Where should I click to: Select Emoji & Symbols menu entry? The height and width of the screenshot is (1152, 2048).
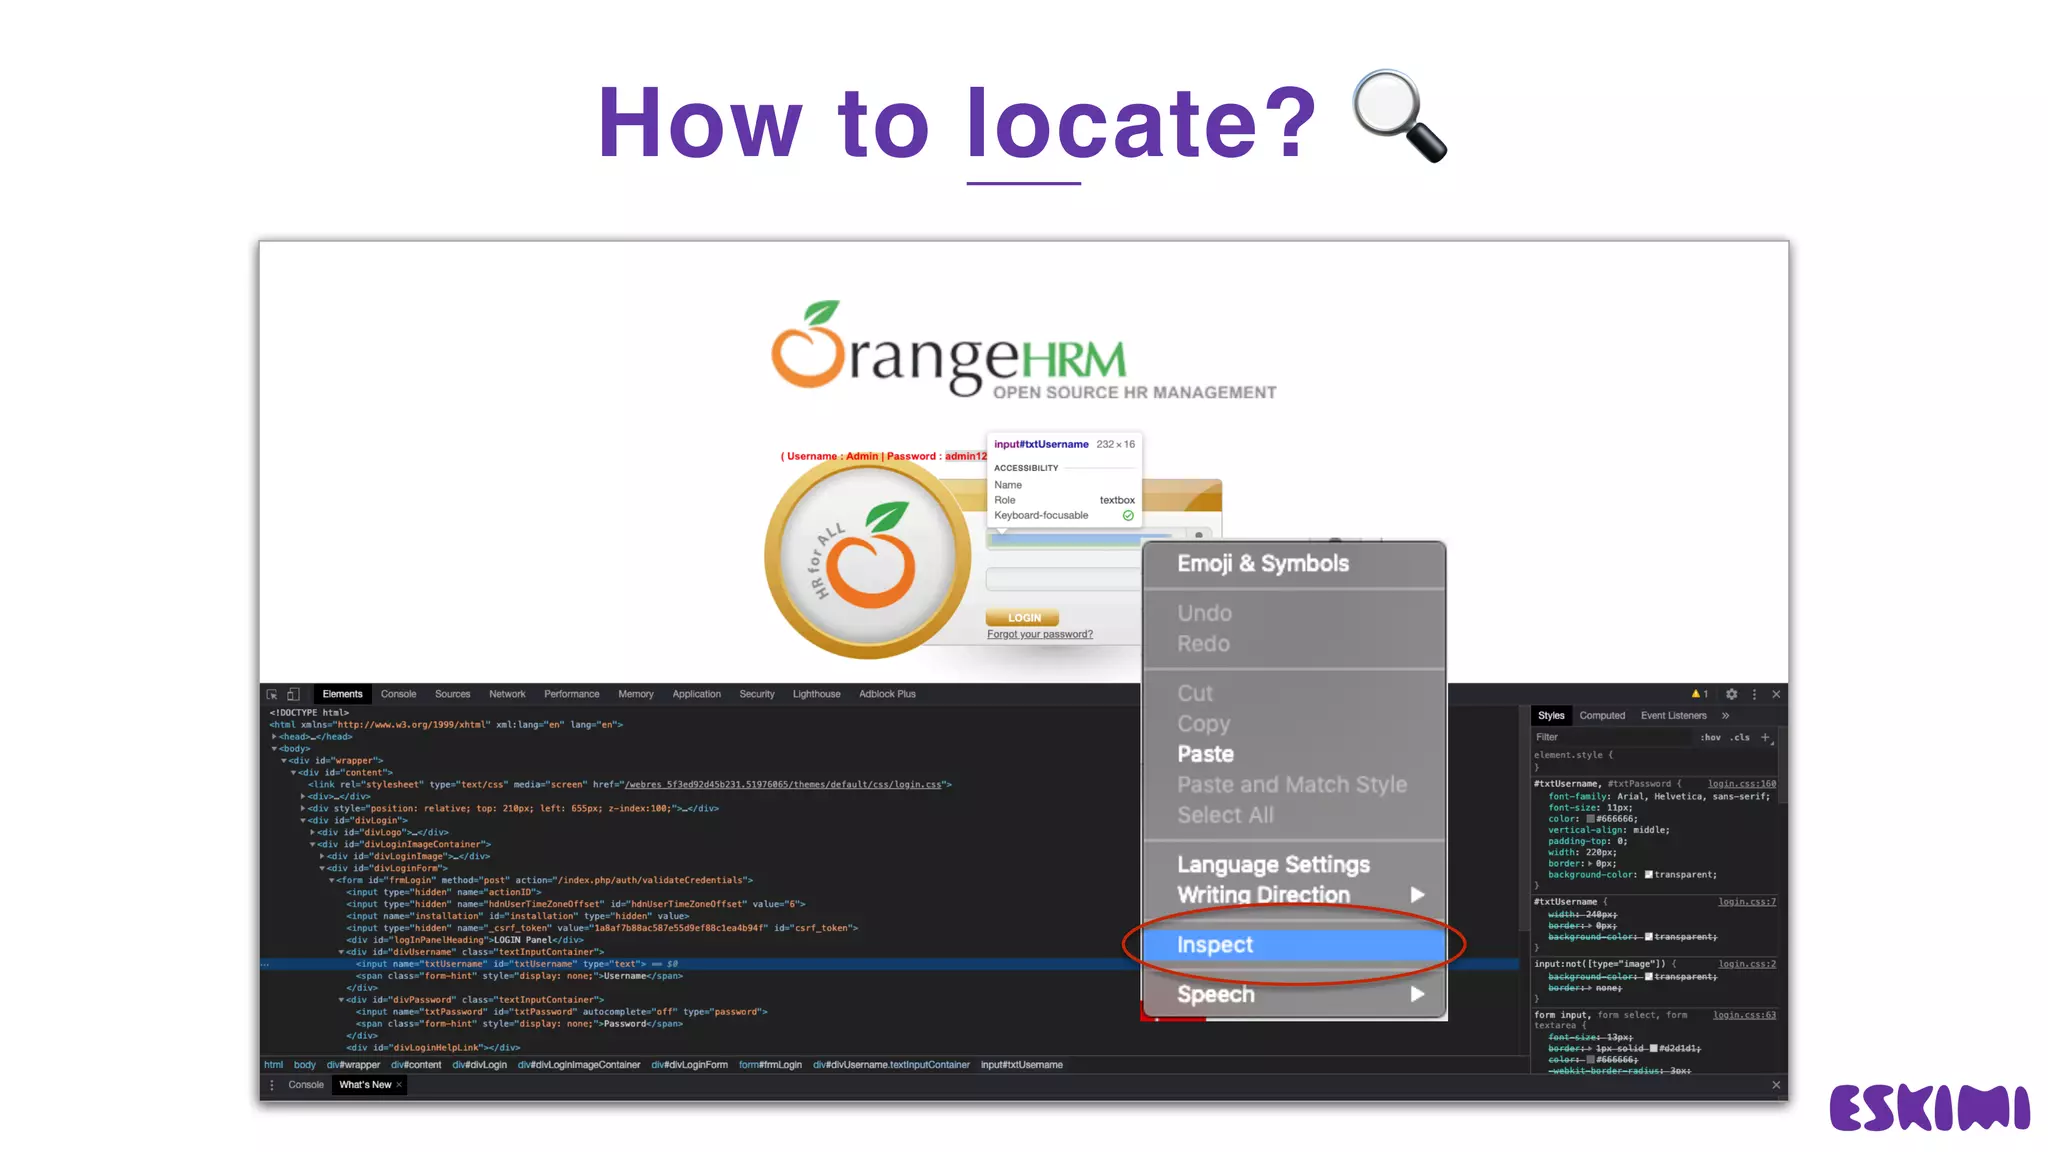[x=1294, y=564]
